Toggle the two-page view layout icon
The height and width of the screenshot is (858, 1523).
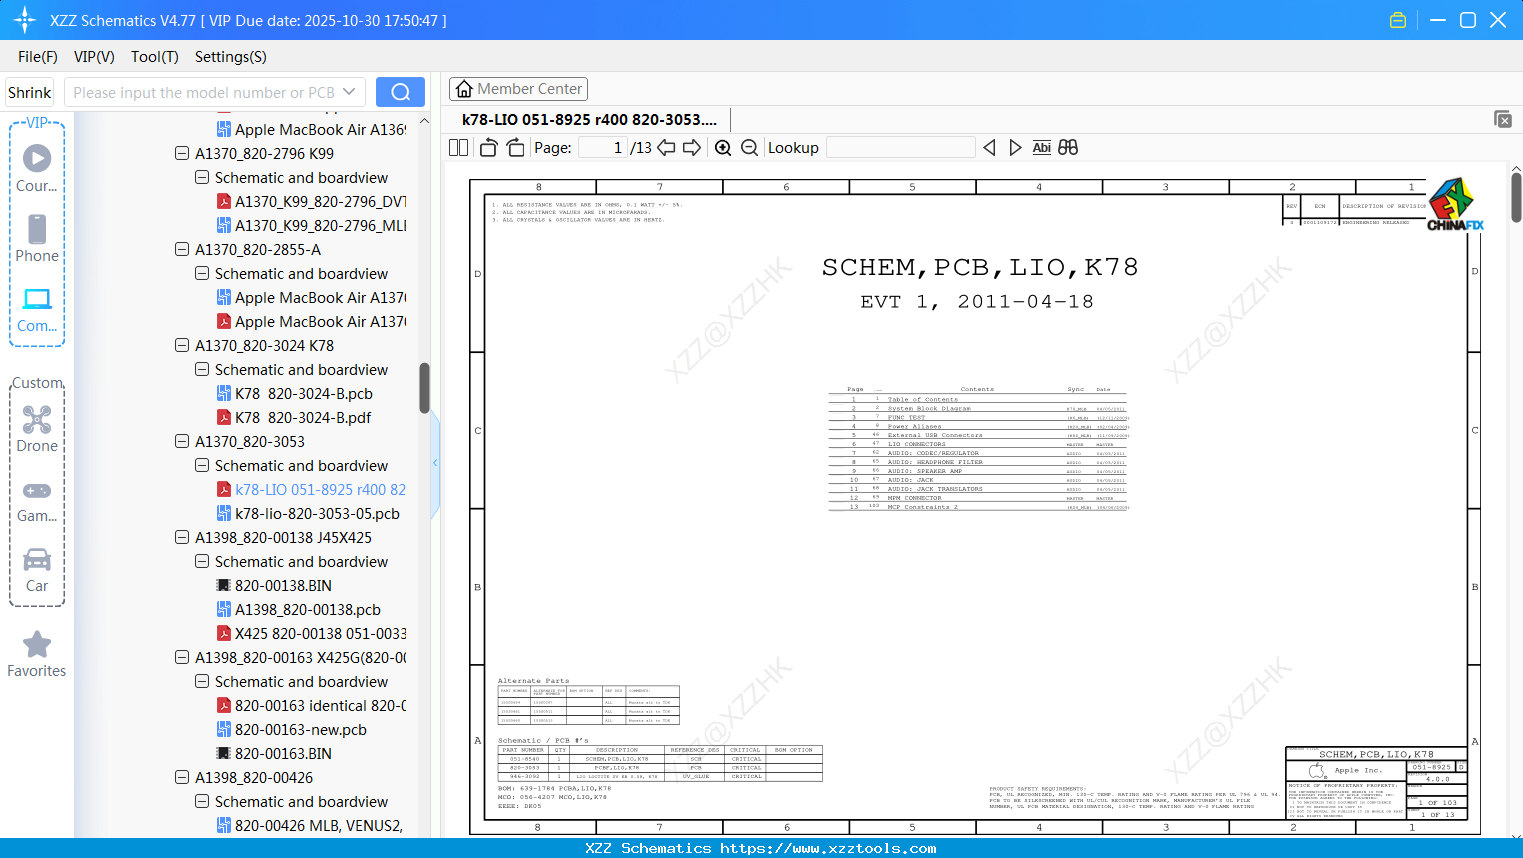[x=458, y=148]
